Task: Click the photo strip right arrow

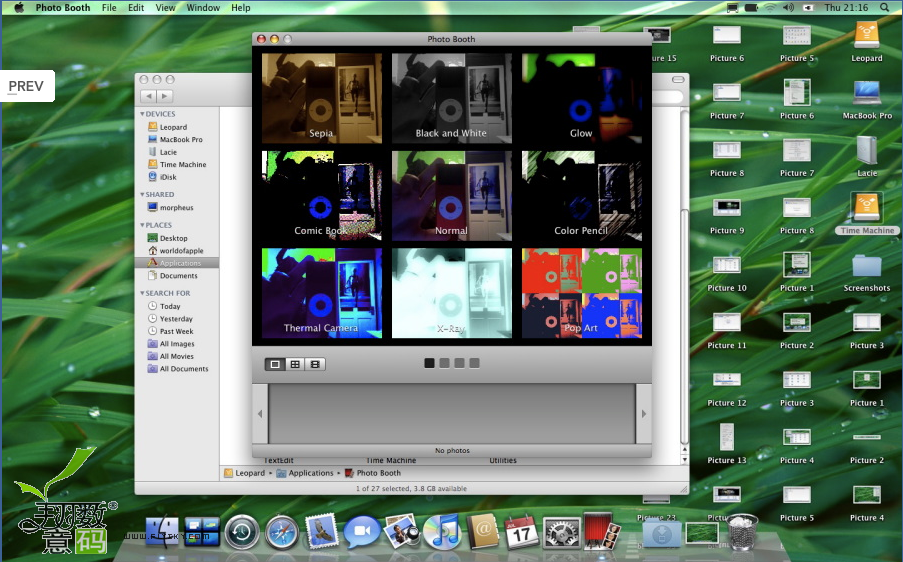Action: pyautogui.click(x=643, y=413)
